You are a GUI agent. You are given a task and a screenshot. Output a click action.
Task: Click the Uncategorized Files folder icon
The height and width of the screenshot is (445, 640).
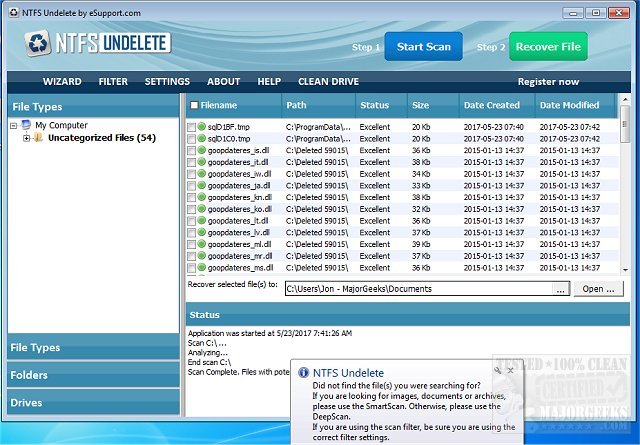click(x=38, y=138)
